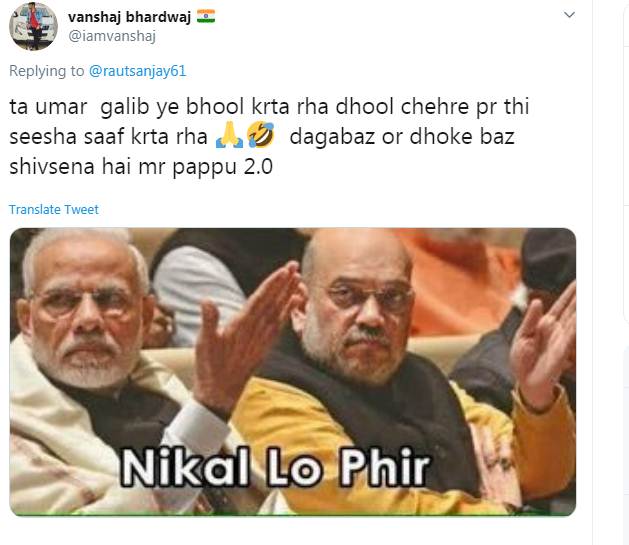Click the words pappu 2.0 in tweet
This screenshot has width=629, height=545.
tap(222, 167)
